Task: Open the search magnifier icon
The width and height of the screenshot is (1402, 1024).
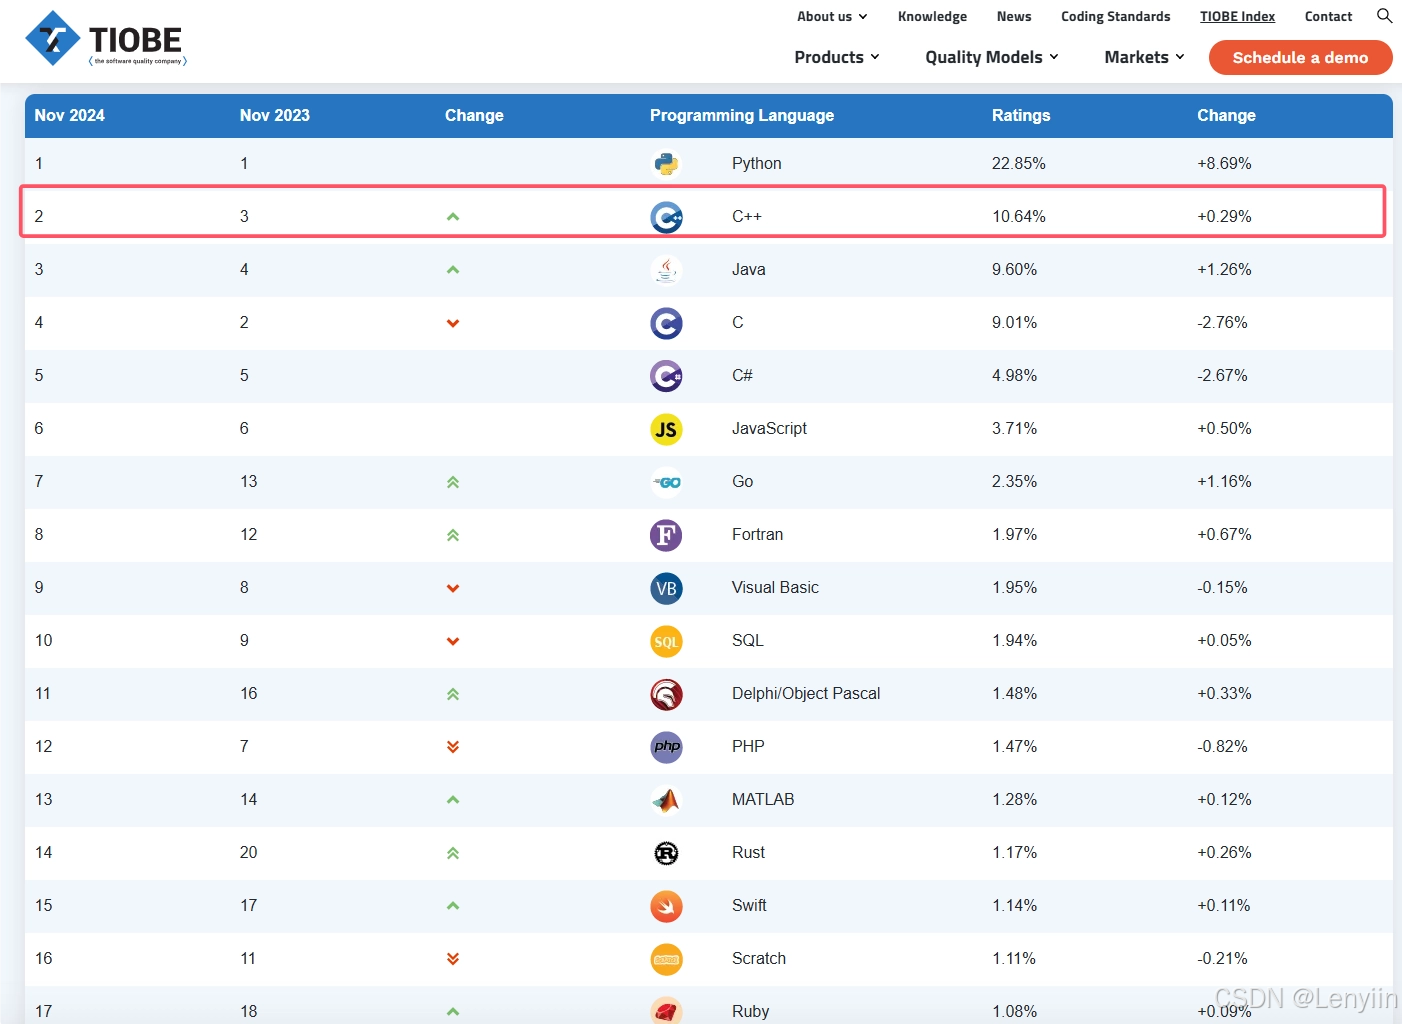Action: tap(1384, 16)
